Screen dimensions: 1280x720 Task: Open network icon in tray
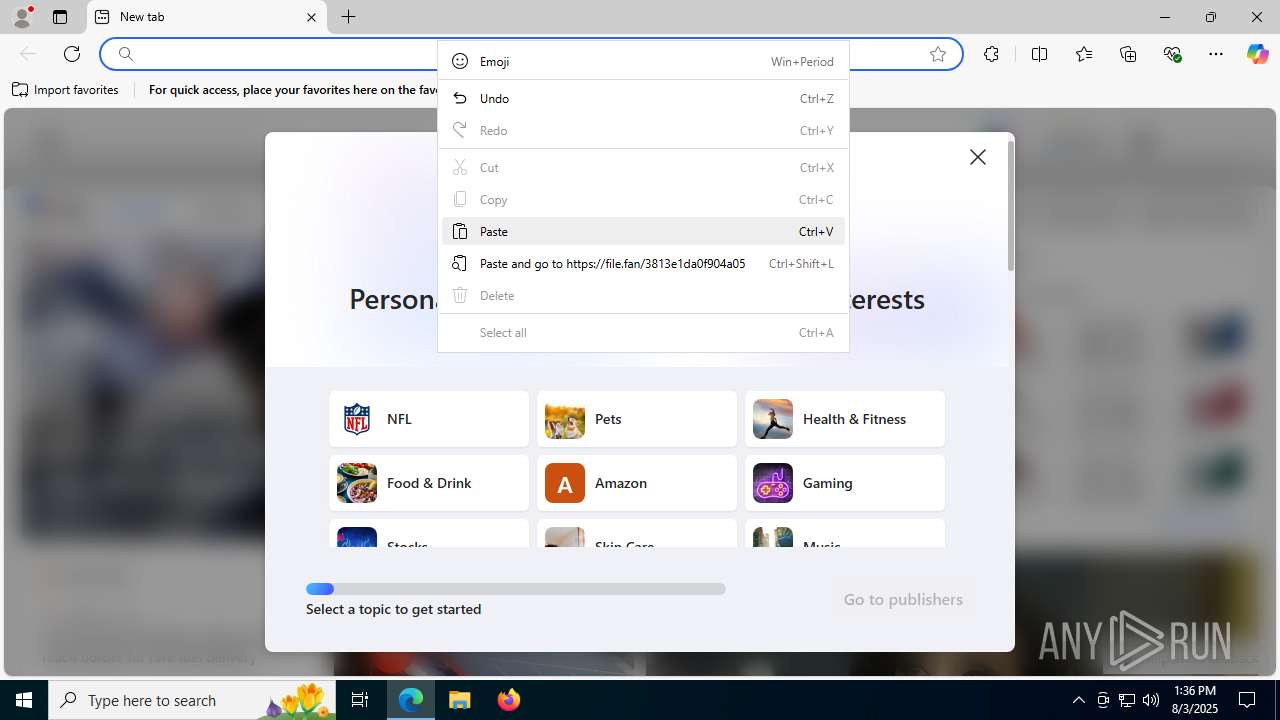coord(1127,700)
